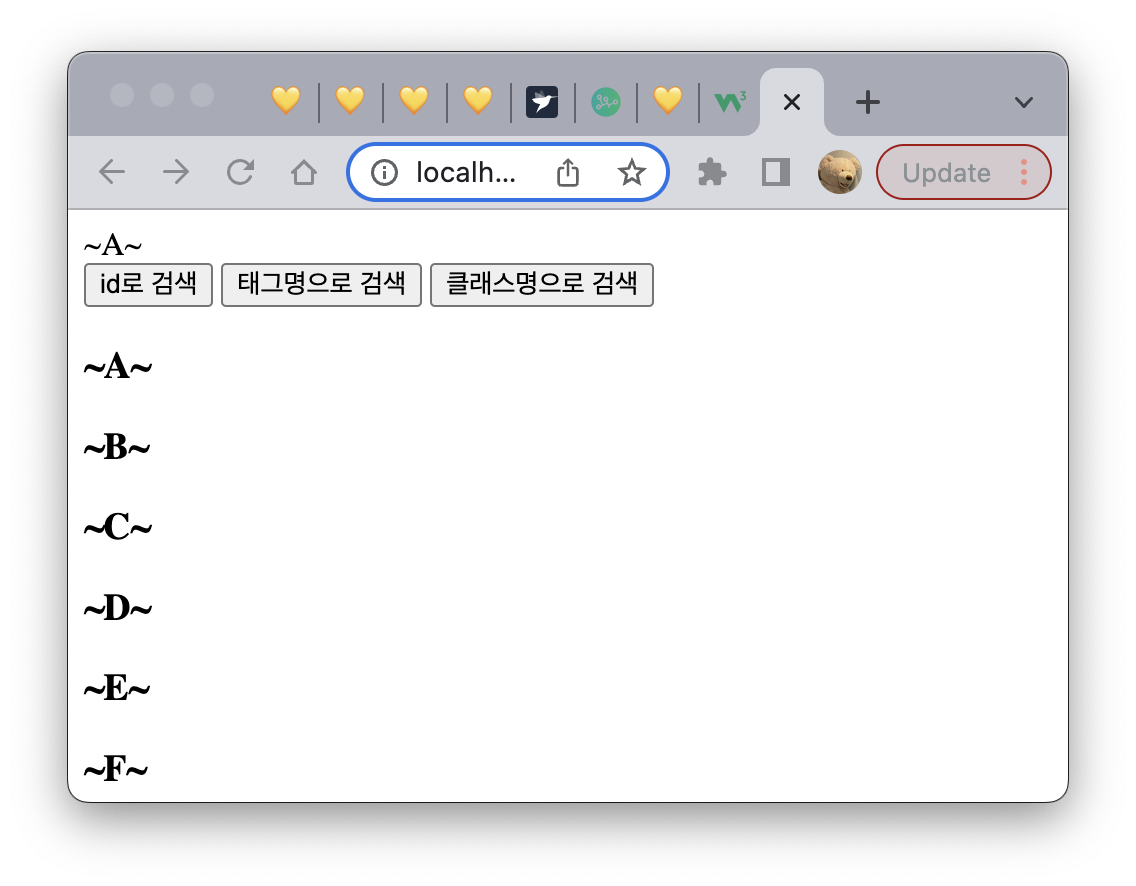Open Chrome menu three dots
This screenshot has width=1136, height=886.
point(1024,172)
